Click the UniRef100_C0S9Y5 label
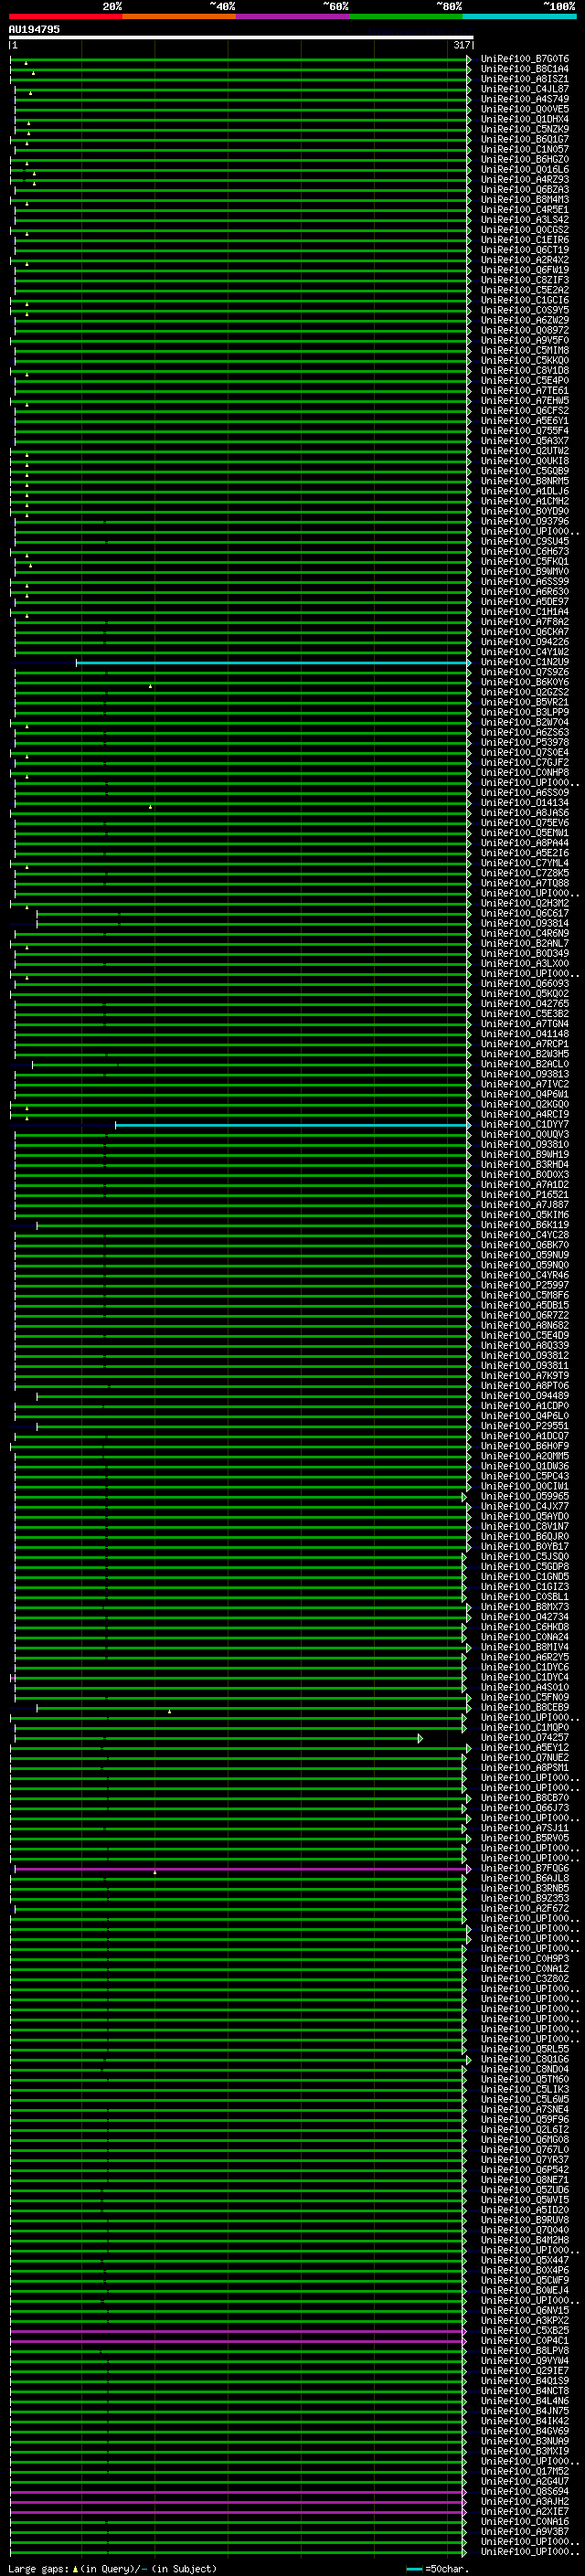This screenshot has height=2576, width=585. click(525, 310)
